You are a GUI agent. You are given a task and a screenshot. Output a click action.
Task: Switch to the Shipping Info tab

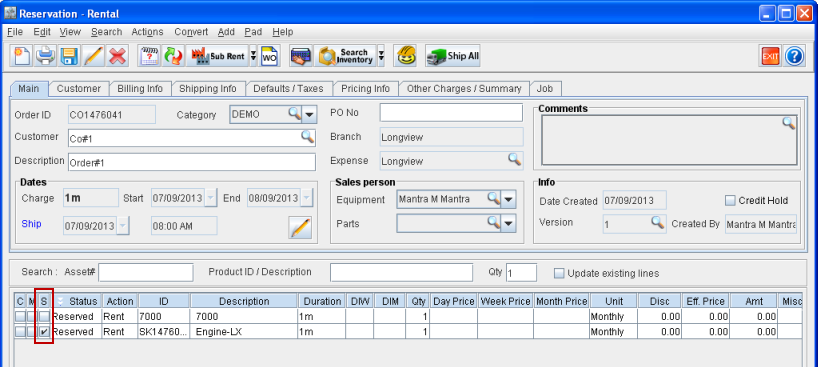(x=208, y=89)
